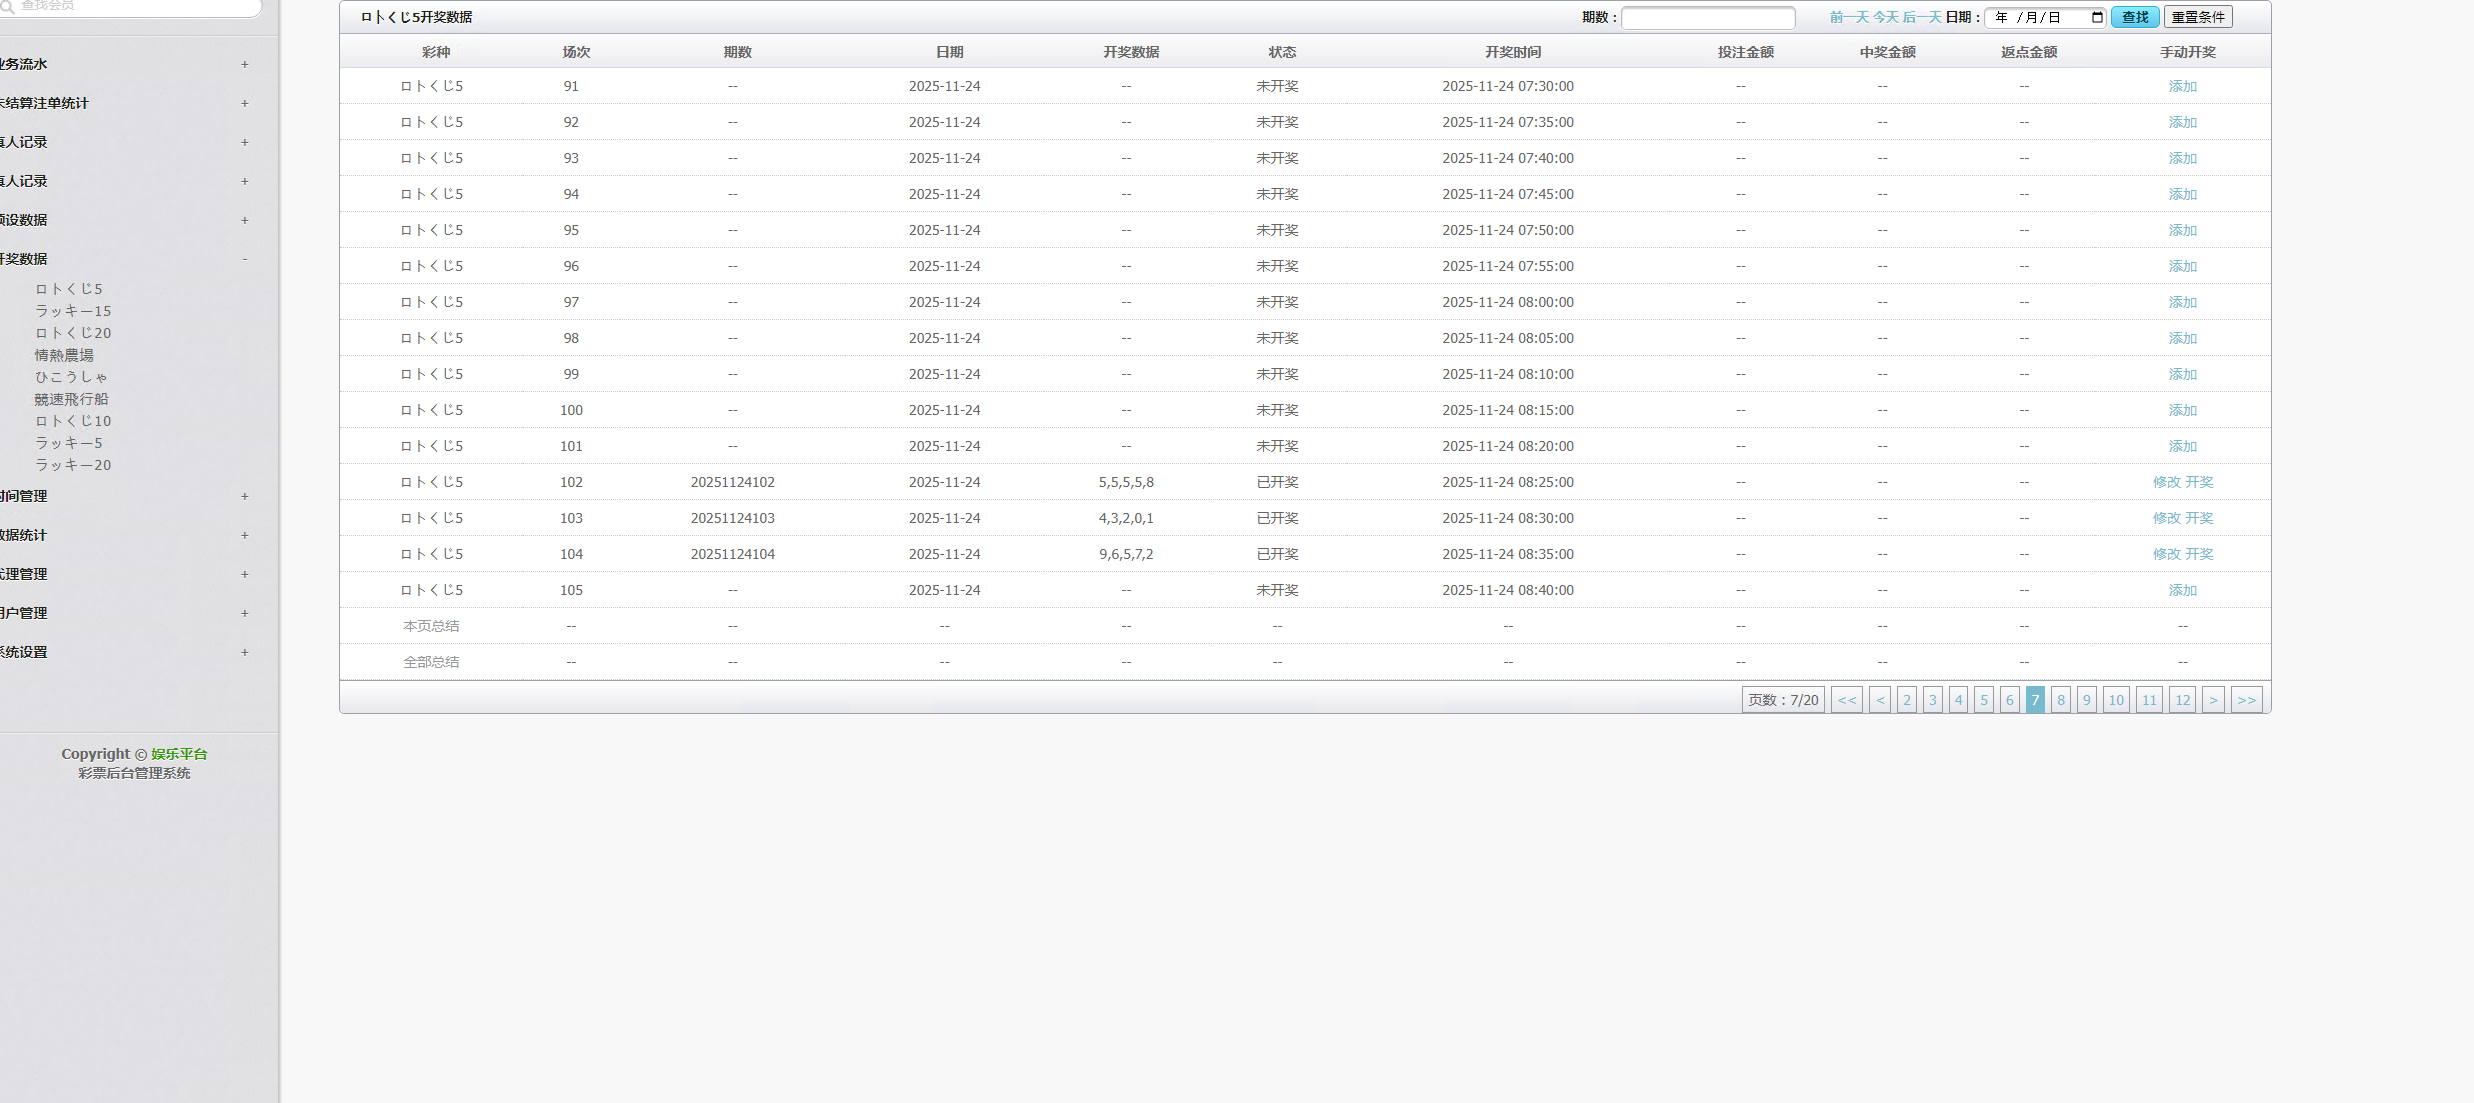Open 情熱農場 lottery data

pyautogui.click(x=64, y=355)
